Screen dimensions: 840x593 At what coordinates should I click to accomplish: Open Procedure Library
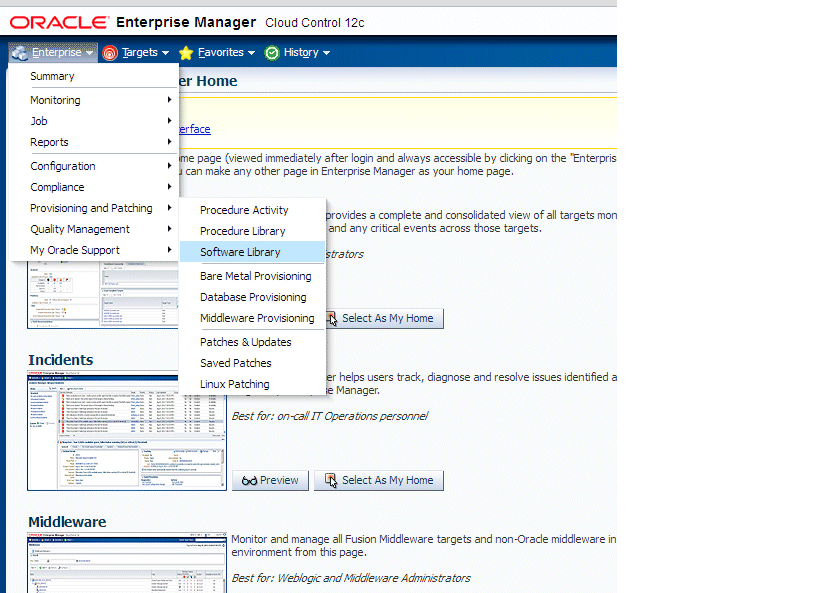point(252,231)
